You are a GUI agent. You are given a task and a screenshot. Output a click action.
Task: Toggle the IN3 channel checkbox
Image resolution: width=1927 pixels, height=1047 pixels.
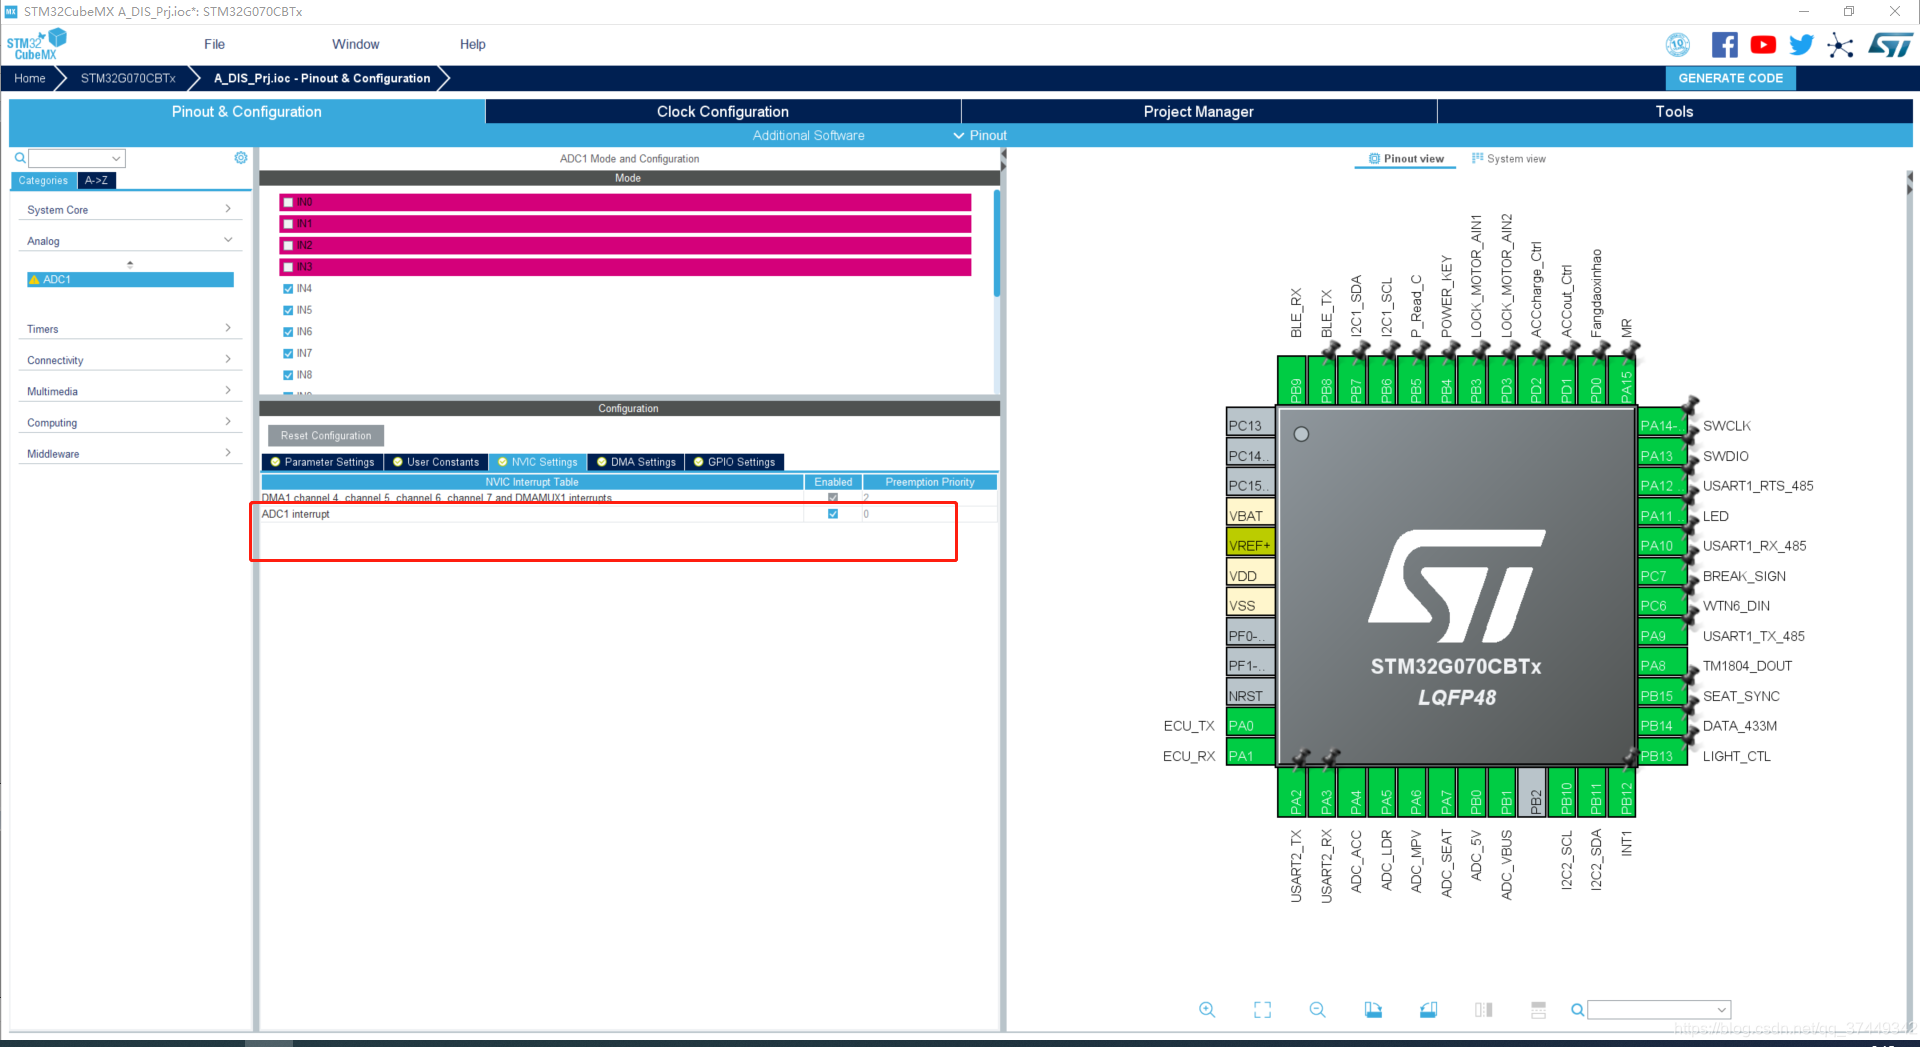[x=288, y=267]
